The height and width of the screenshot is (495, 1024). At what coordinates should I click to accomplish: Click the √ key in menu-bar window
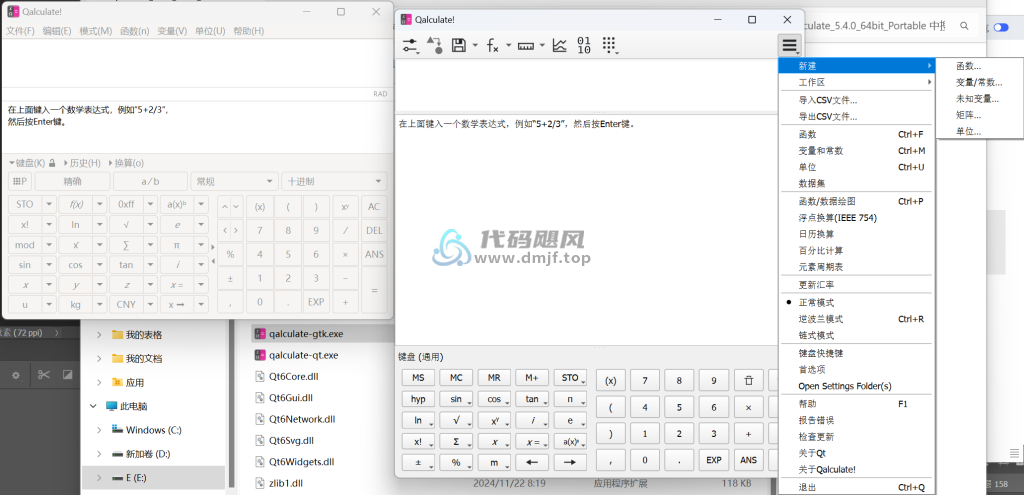[x=126, y=225]
